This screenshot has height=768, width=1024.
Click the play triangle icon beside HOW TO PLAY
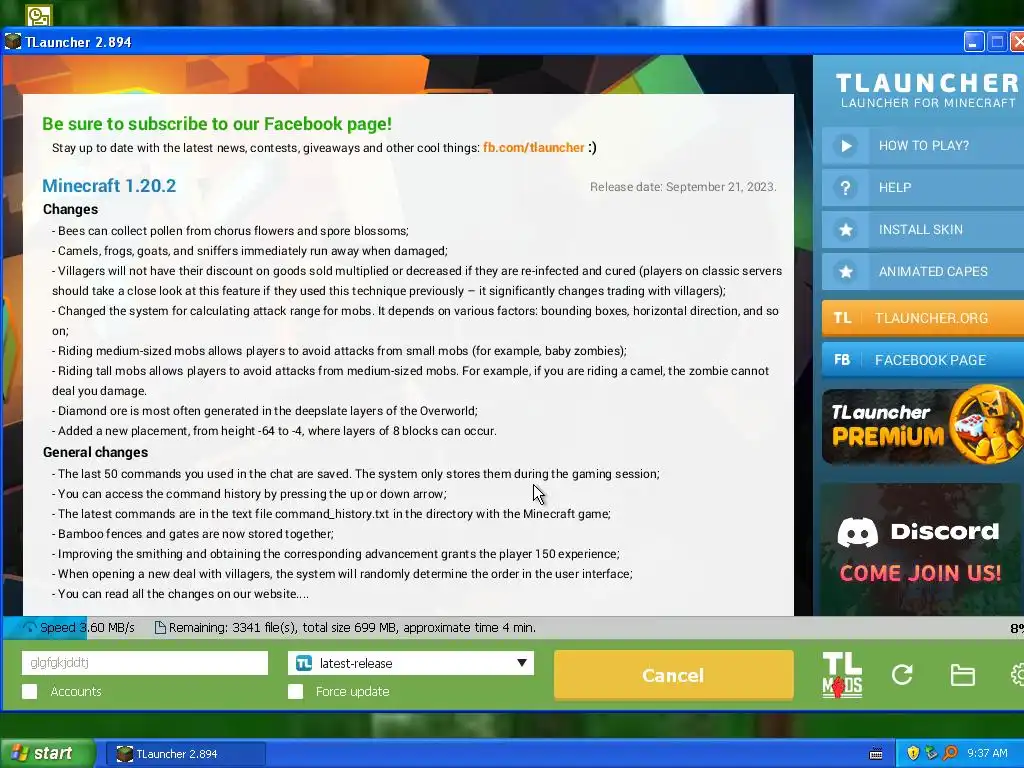(x=845, y=146)
